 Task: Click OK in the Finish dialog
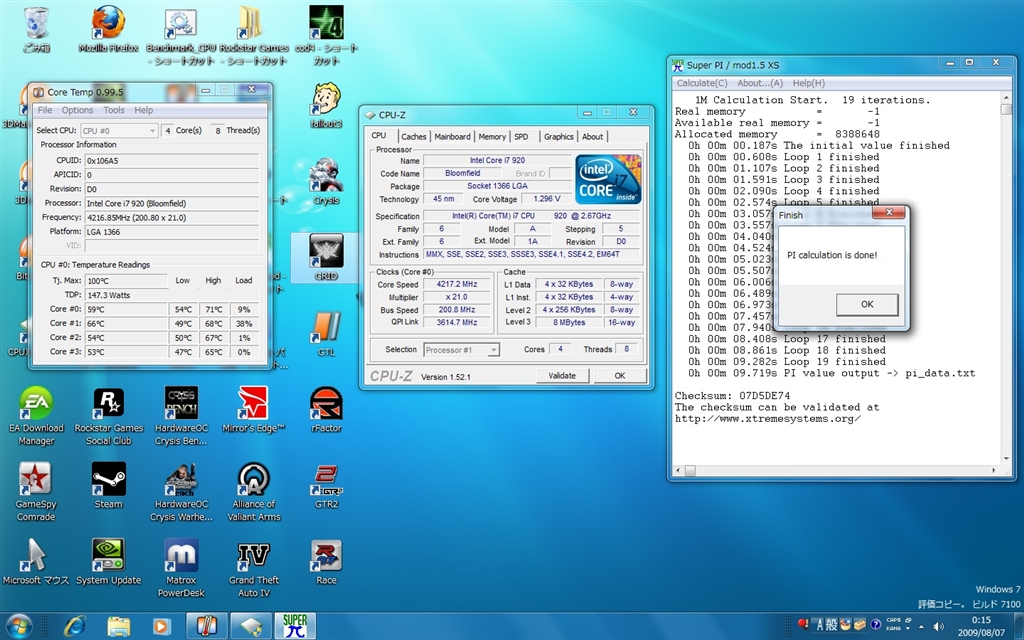point(866,305)
